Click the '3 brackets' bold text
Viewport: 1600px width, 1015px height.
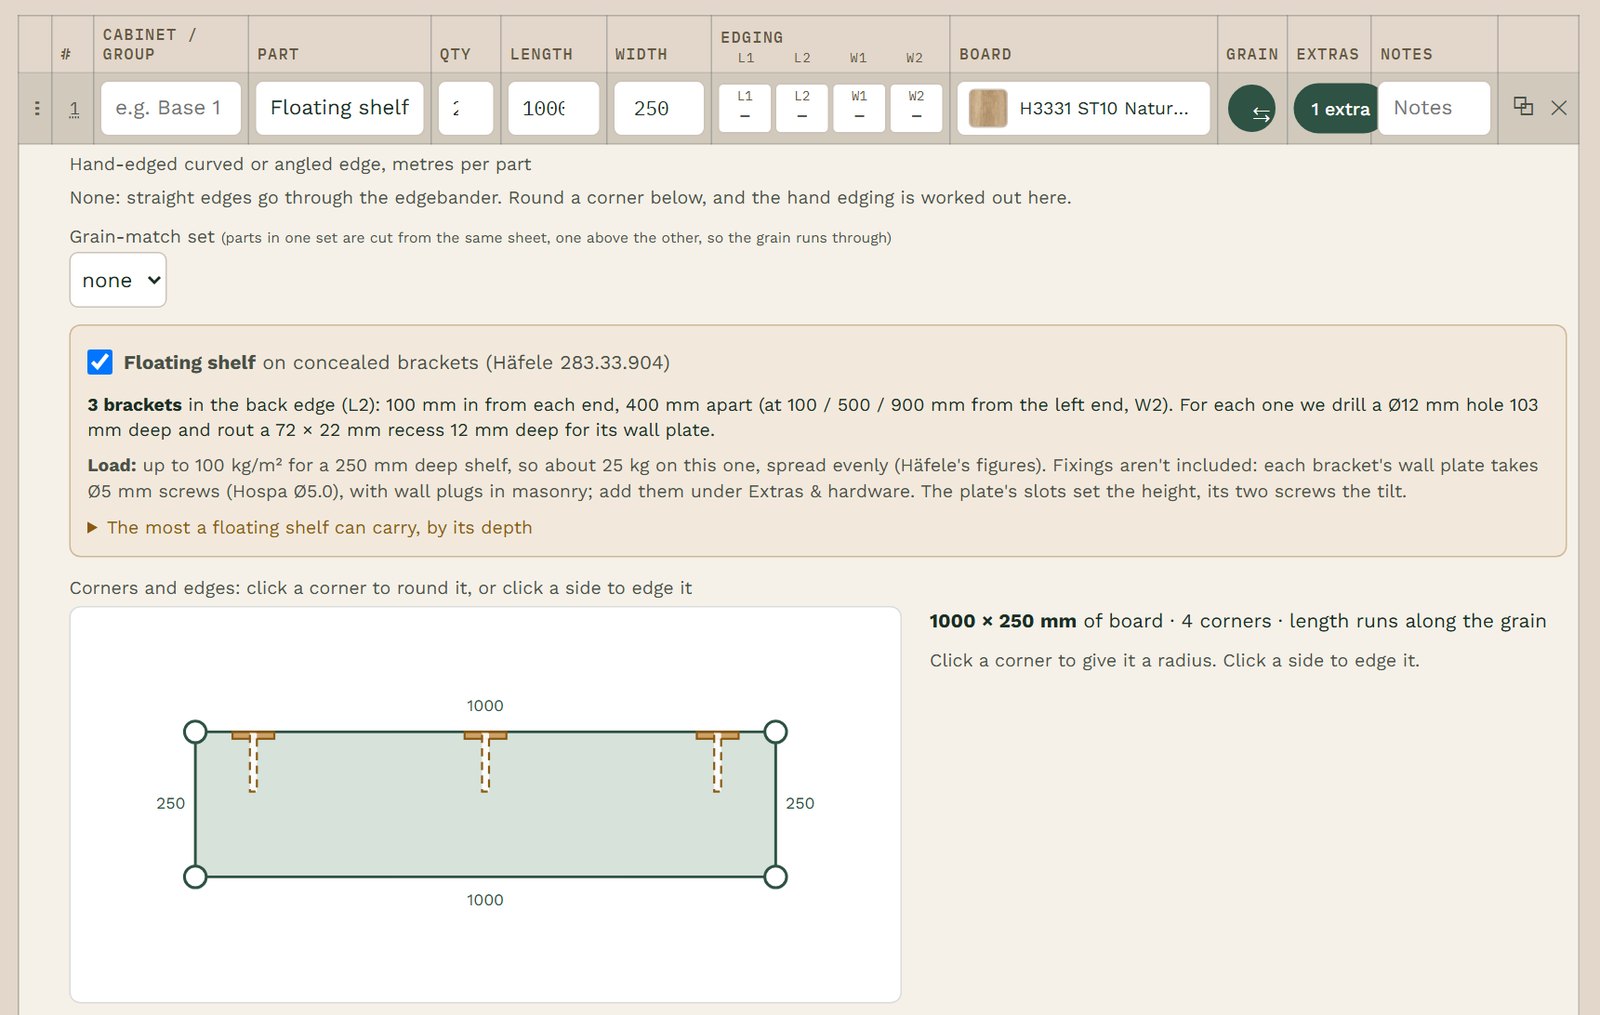coord(135,405)
